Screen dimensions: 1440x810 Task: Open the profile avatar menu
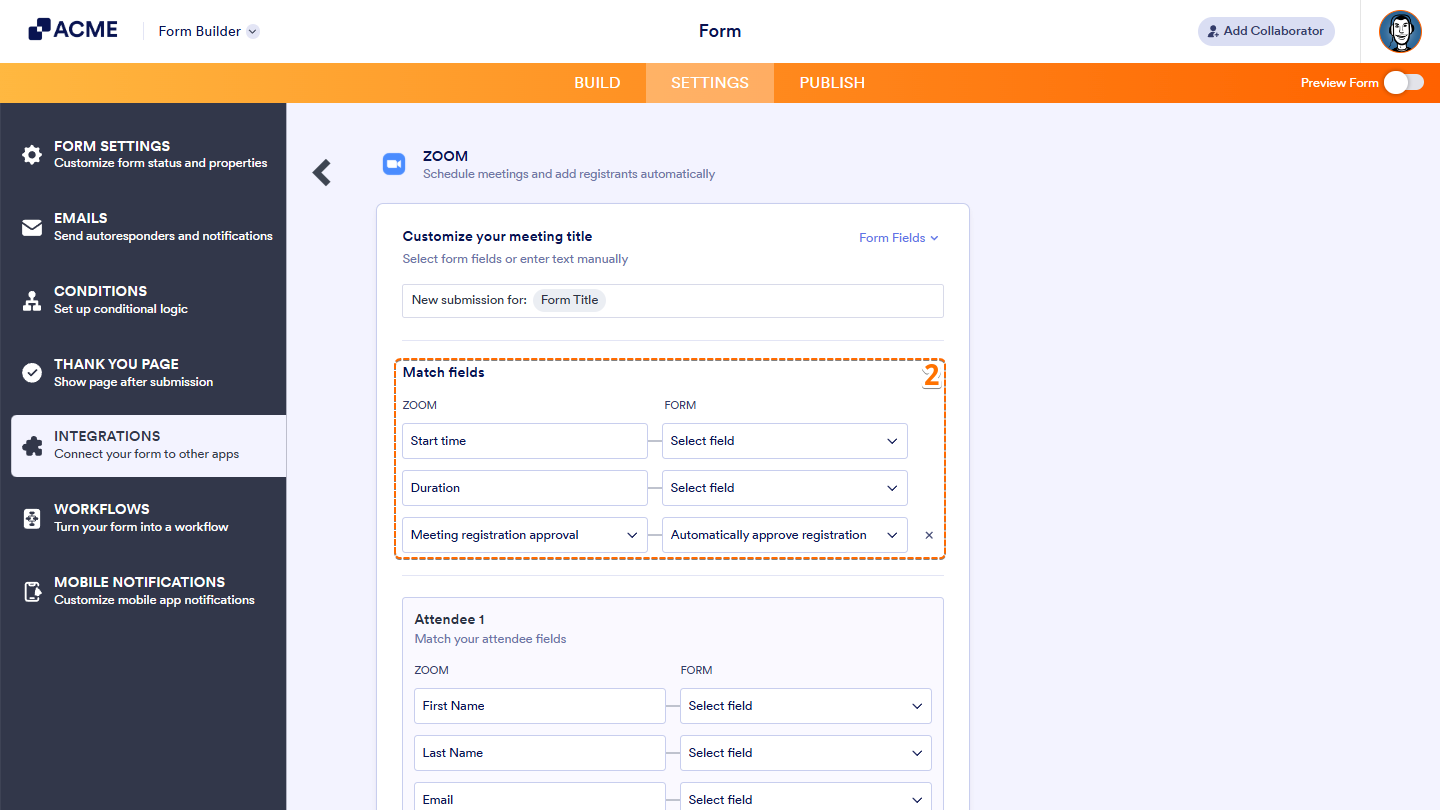(x=1400, y=31)
